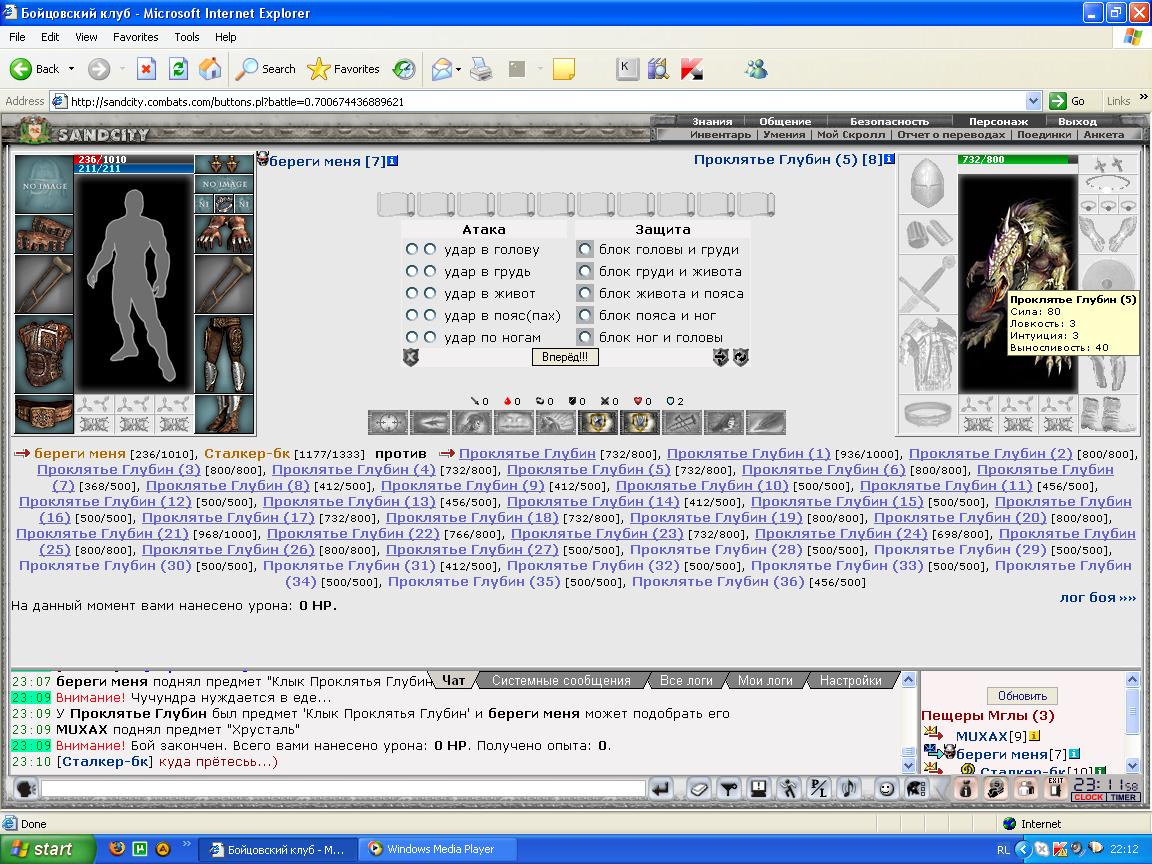Open the Инвентарь game menu item

click(720, 134)
